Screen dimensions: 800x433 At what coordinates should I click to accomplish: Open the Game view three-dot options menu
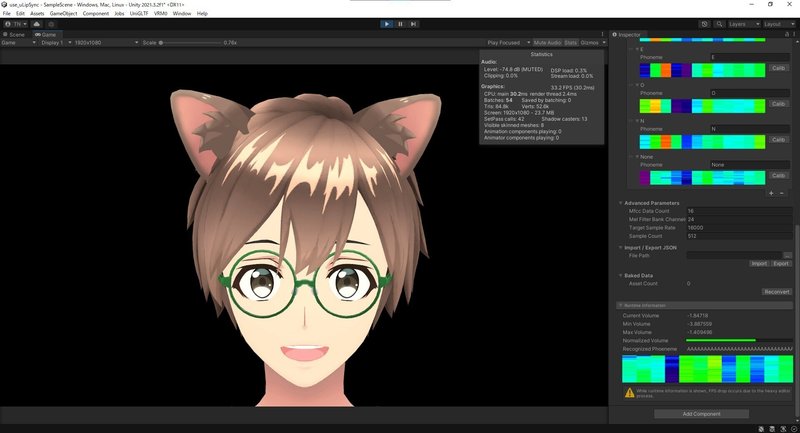coord(602,34)
